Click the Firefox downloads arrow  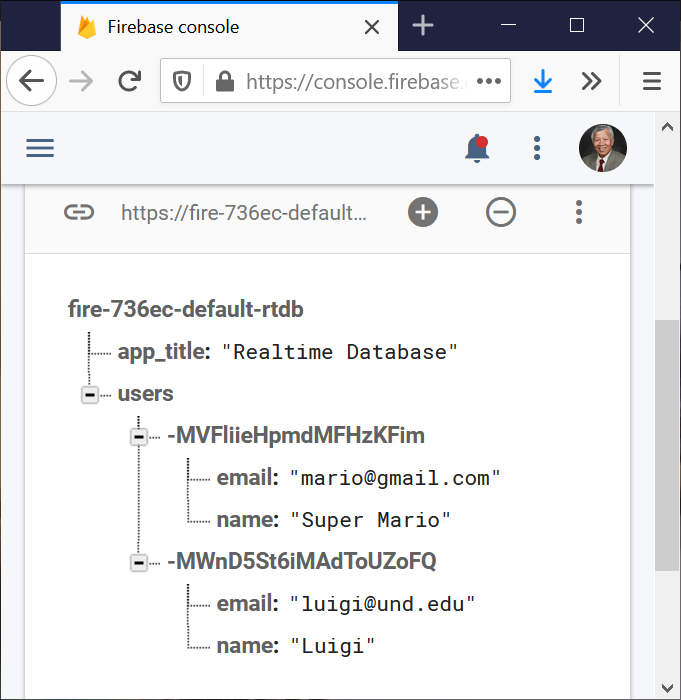542,82
